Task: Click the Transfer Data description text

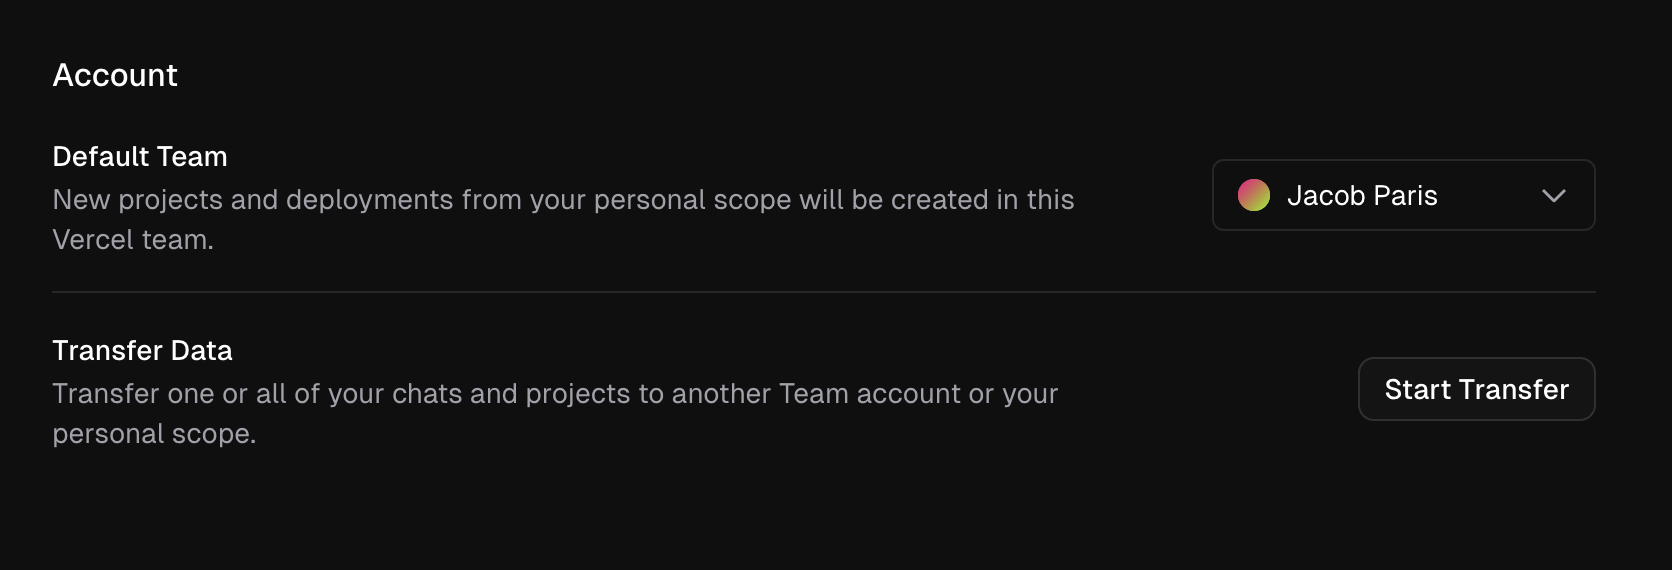Action: [x=554, y=394]
